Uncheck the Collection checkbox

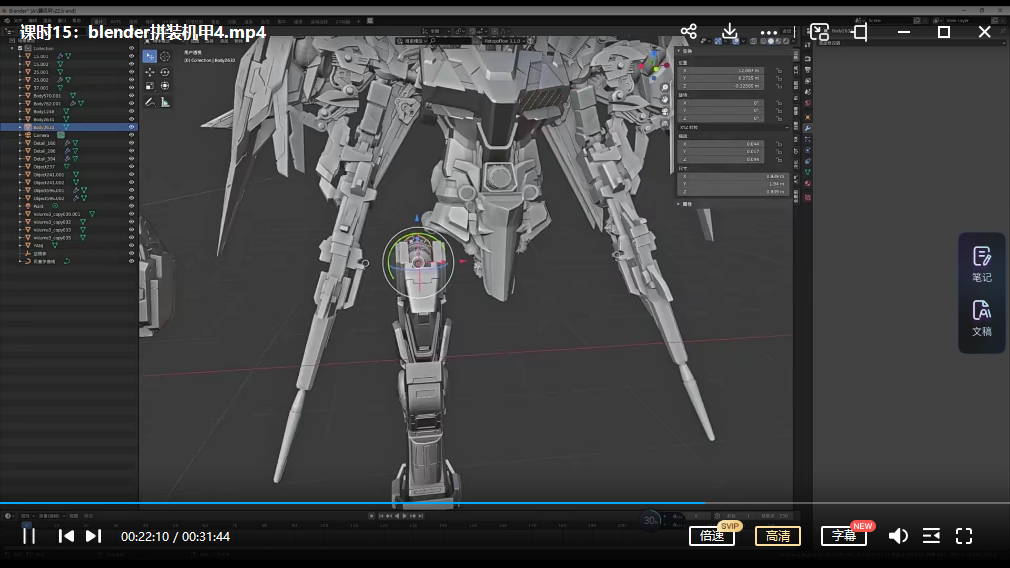[20, 48]
